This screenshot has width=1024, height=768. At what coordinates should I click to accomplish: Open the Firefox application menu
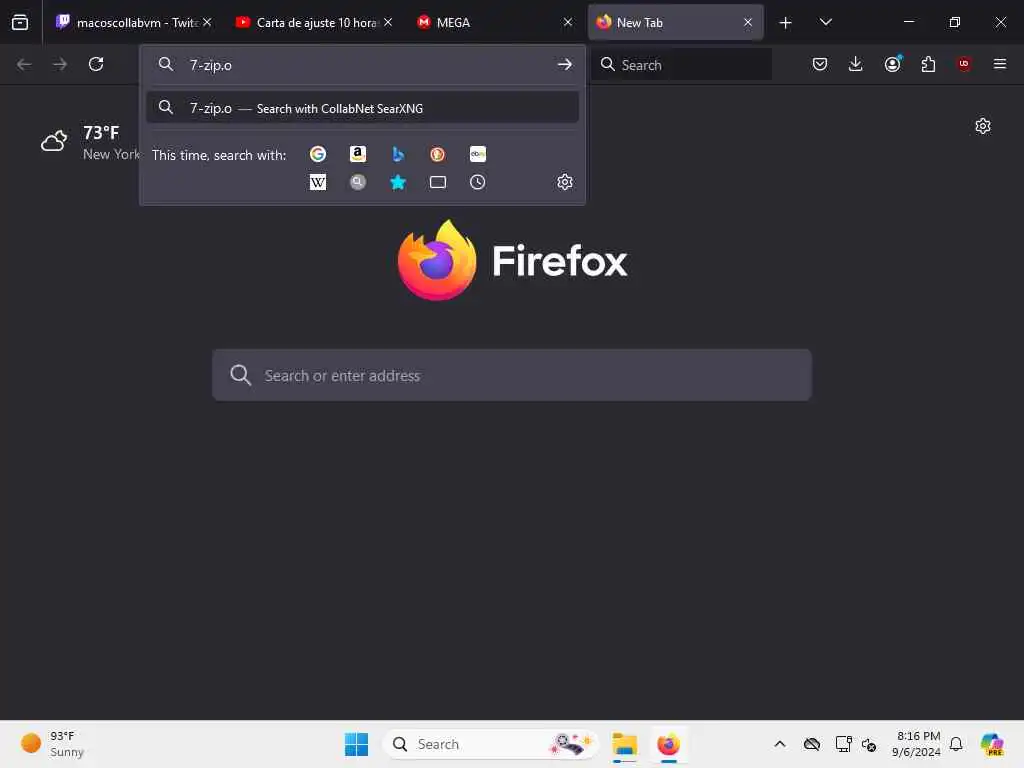pos(1000,64)
